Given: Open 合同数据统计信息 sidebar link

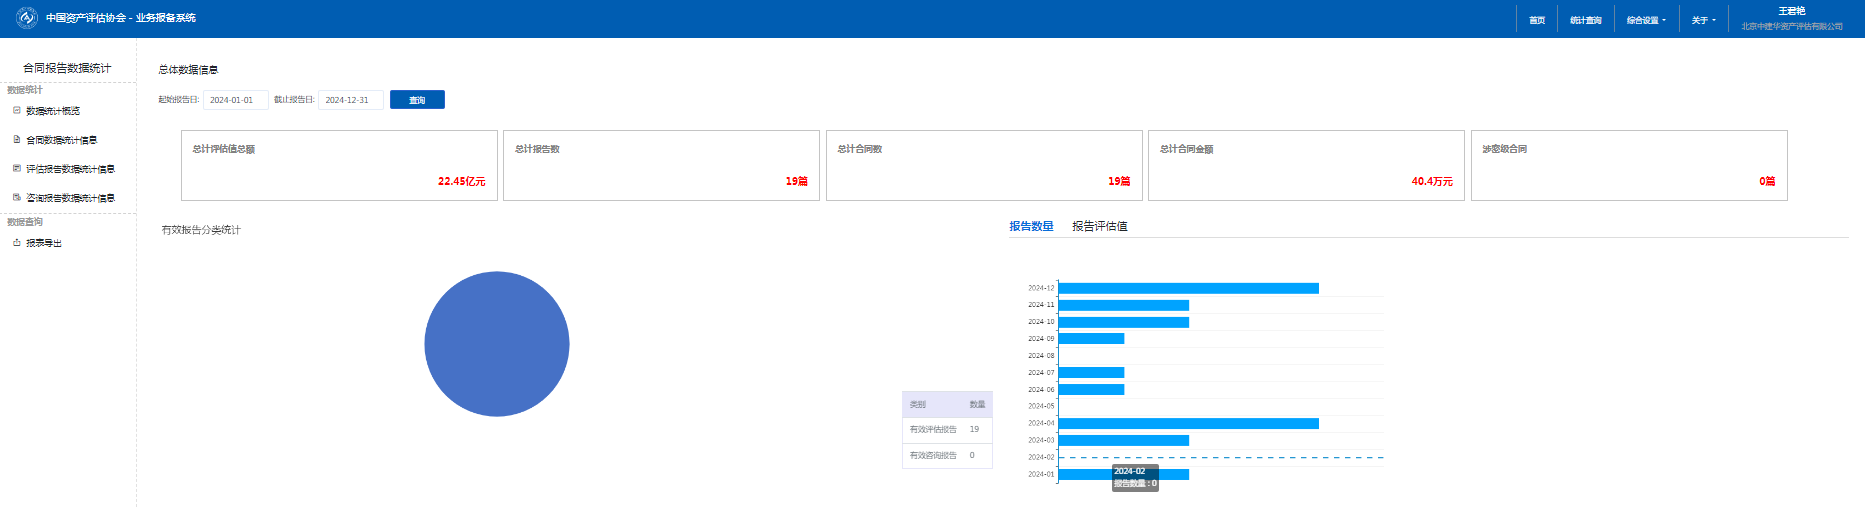Looking at the screenshot, I should point(61,140).
